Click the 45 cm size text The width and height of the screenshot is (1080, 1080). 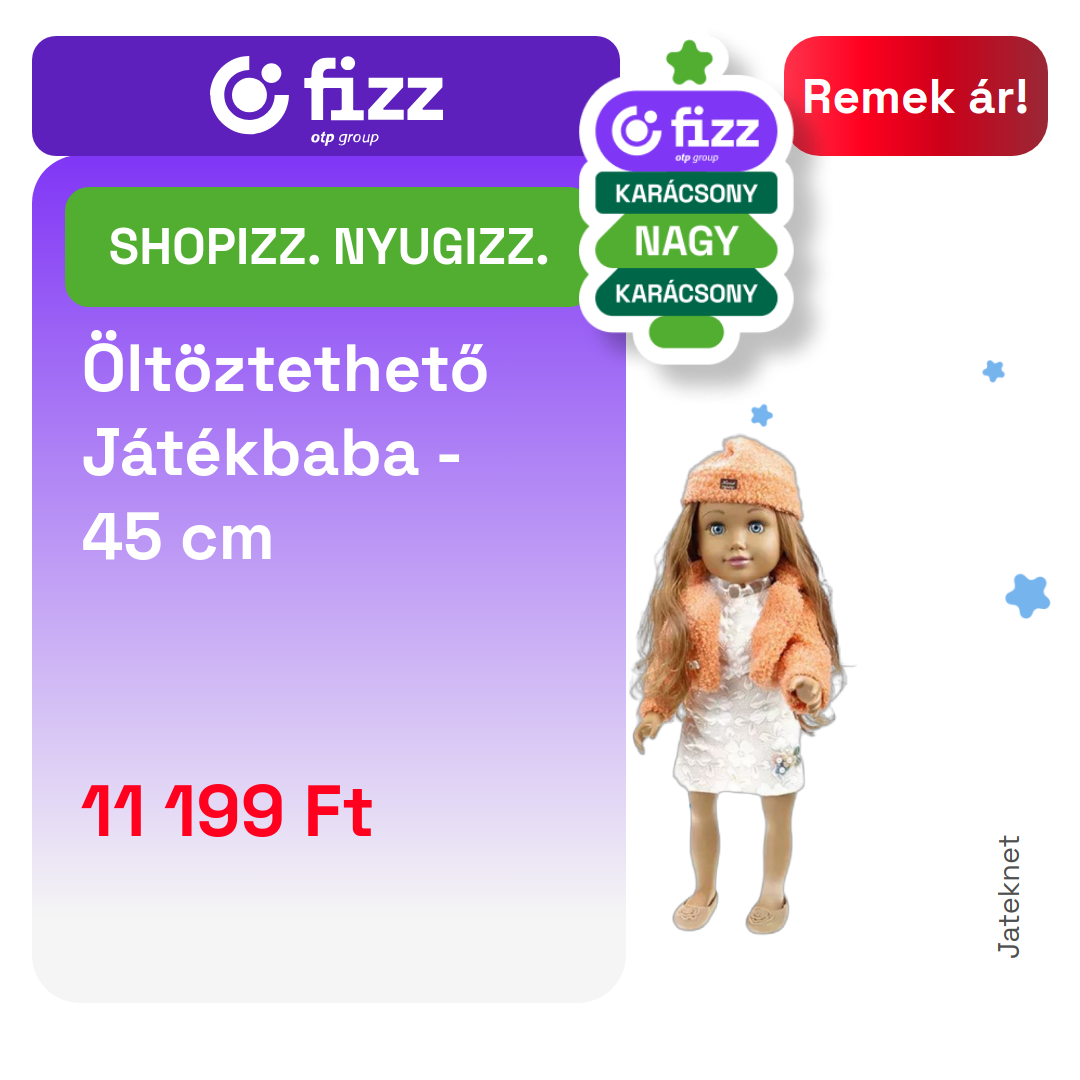(x=178, y=537)
